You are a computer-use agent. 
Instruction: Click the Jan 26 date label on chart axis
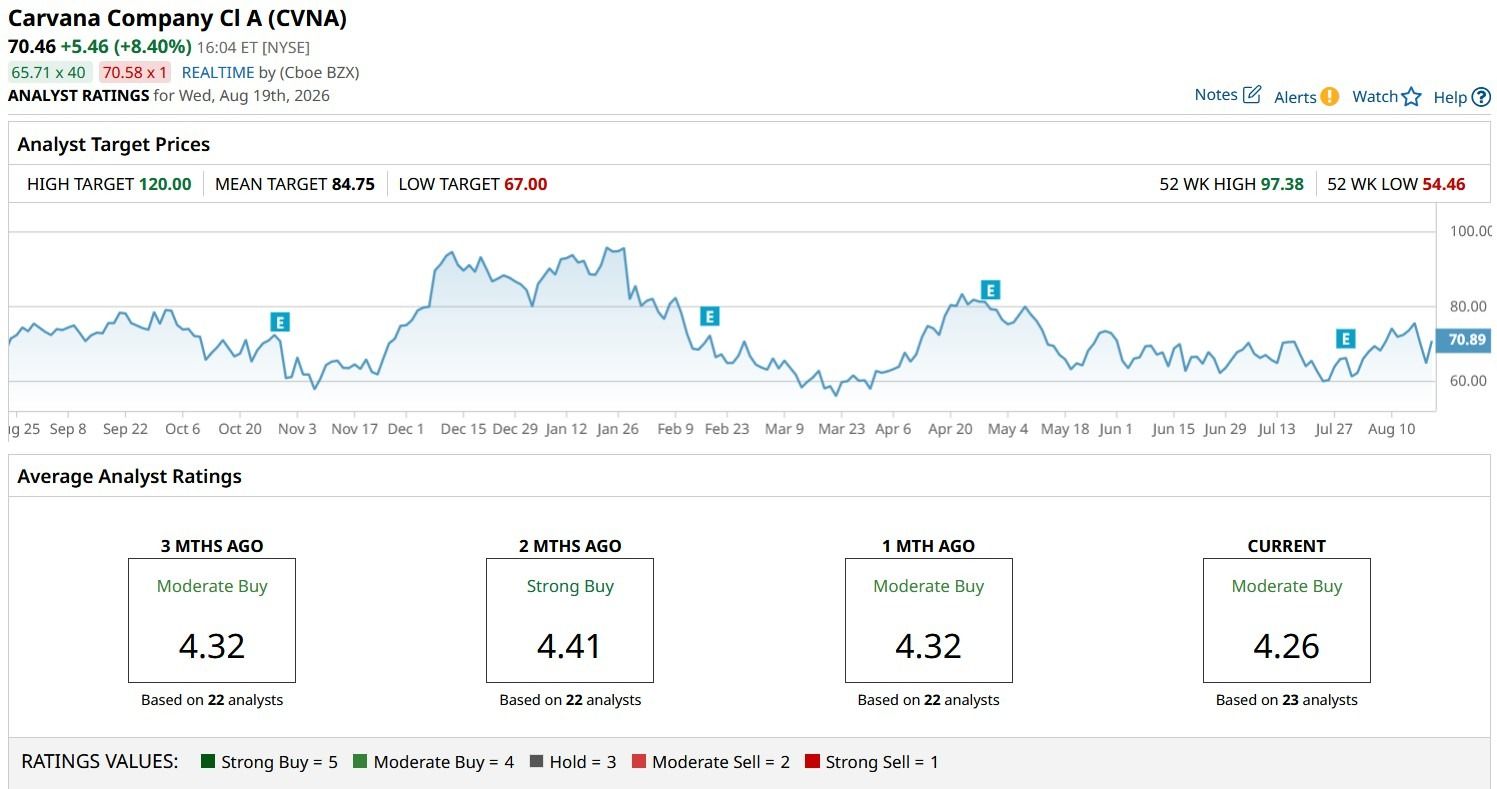pyautogui.click(x=617, y=429)
